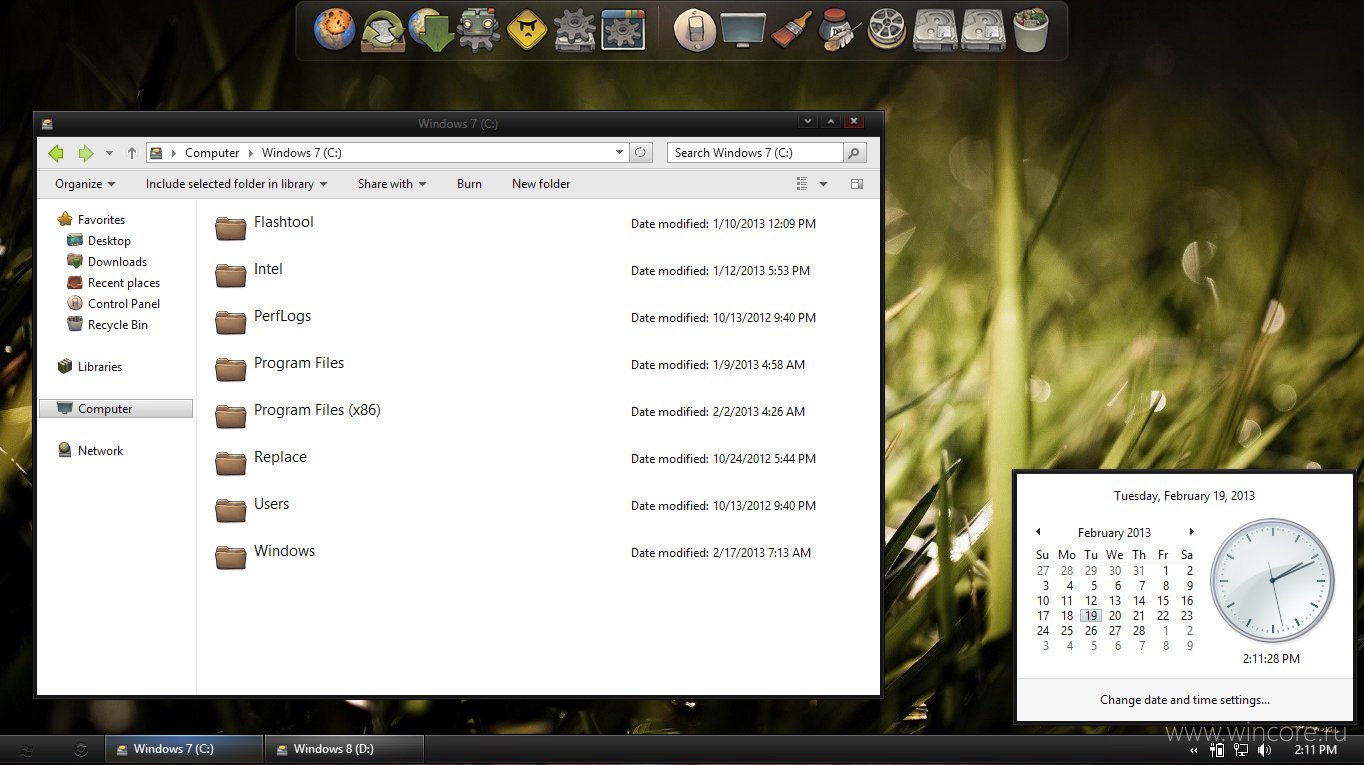Go forward with the green right arrow
The height and width of the screenshot is (765, 1364).
tap(86, 153)
